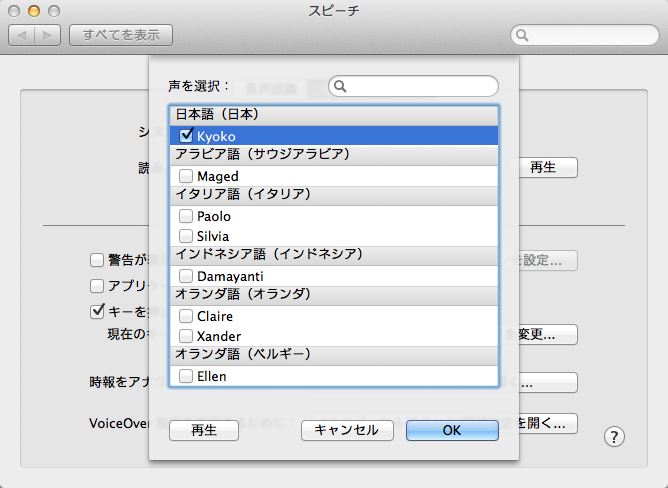This screenshot has height=488, width=668.
Task: Enable the Damayanti voice checkbox
Action: [x=186, y=276]
